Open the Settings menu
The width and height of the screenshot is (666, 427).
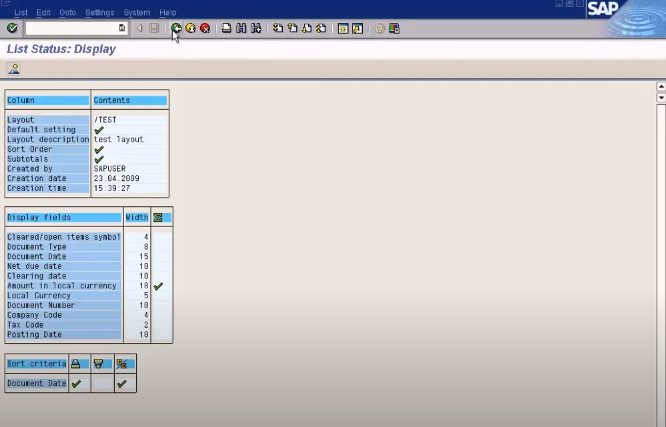click(100, 13)
